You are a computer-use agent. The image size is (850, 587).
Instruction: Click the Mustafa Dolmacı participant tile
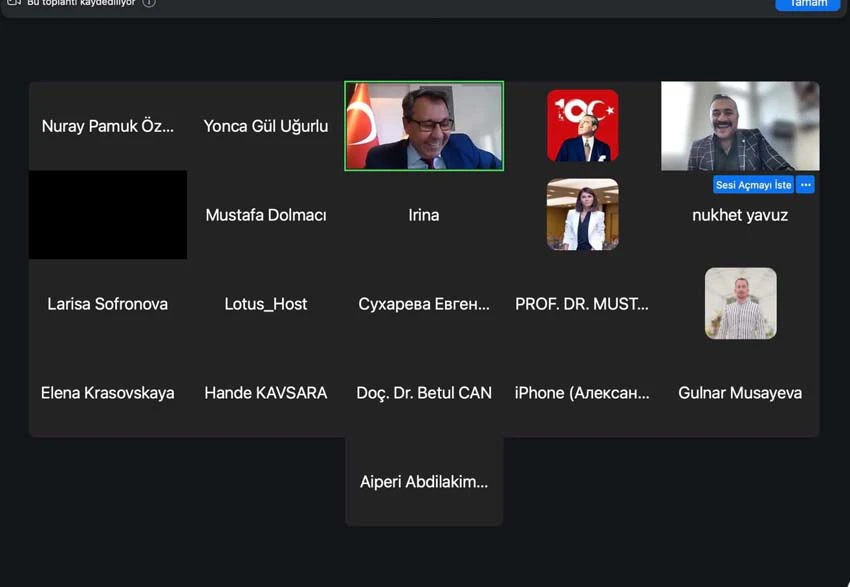[266, 215]
